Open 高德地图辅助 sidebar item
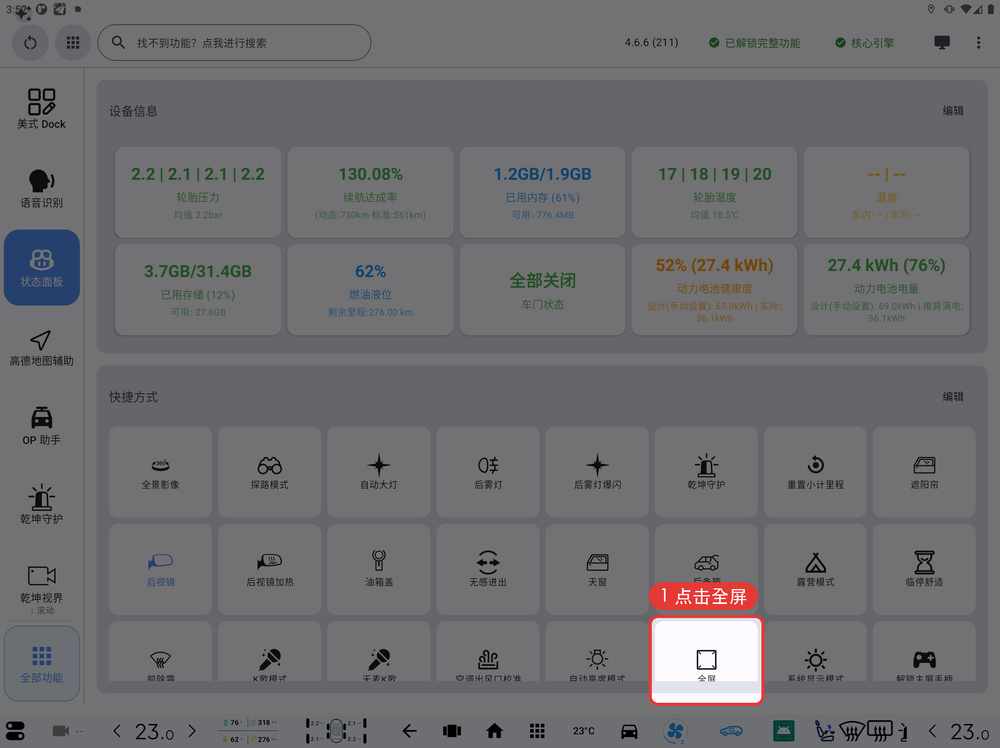The height and width of the screenshot is (748, 1000). [x=41, y=348]
